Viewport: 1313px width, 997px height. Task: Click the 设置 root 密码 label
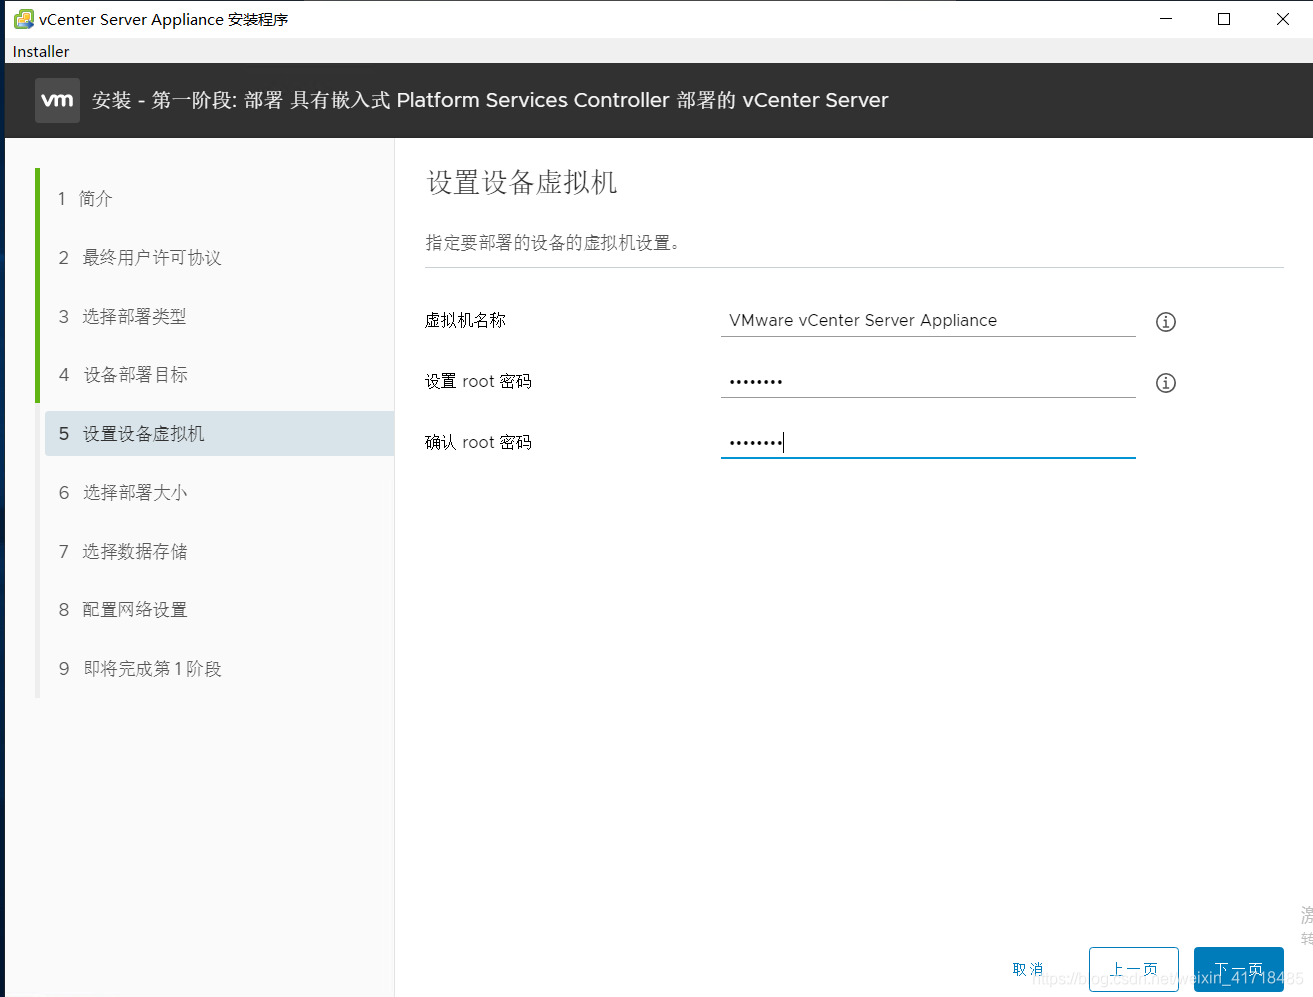coord(478,381)
